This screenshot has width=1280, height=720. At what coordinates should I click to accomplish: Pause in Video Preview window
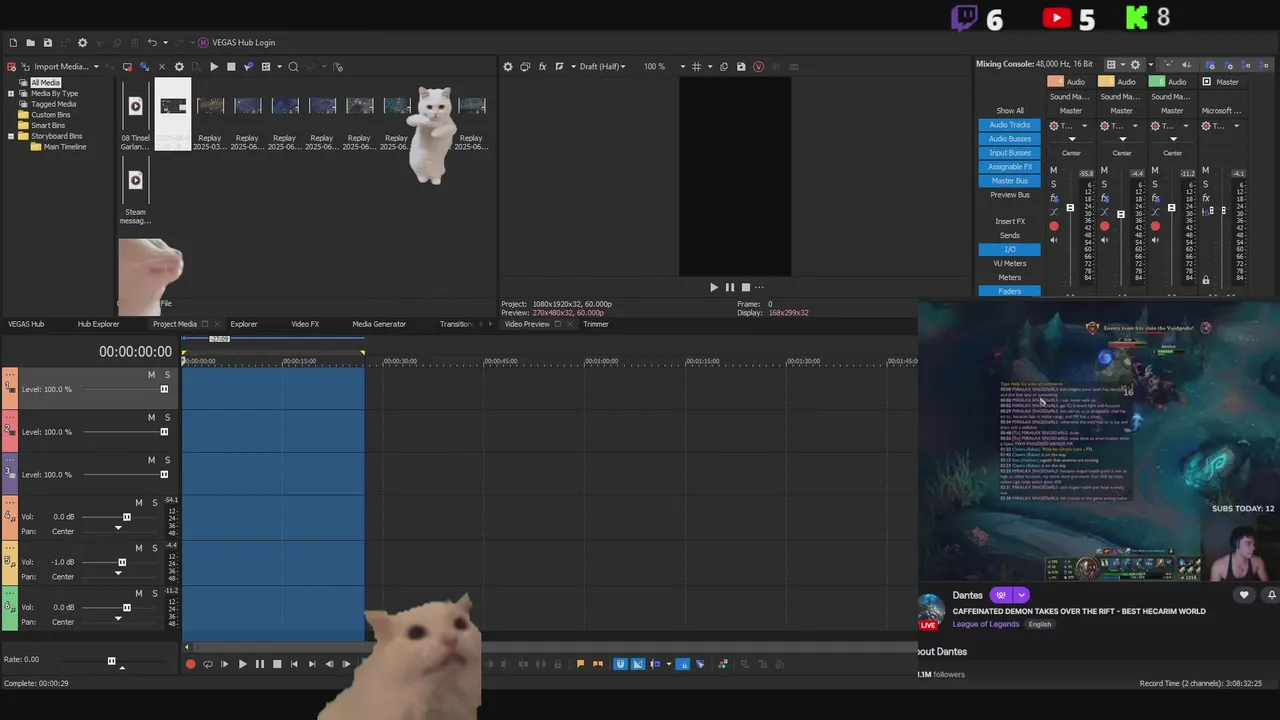[x=730, y=287]
